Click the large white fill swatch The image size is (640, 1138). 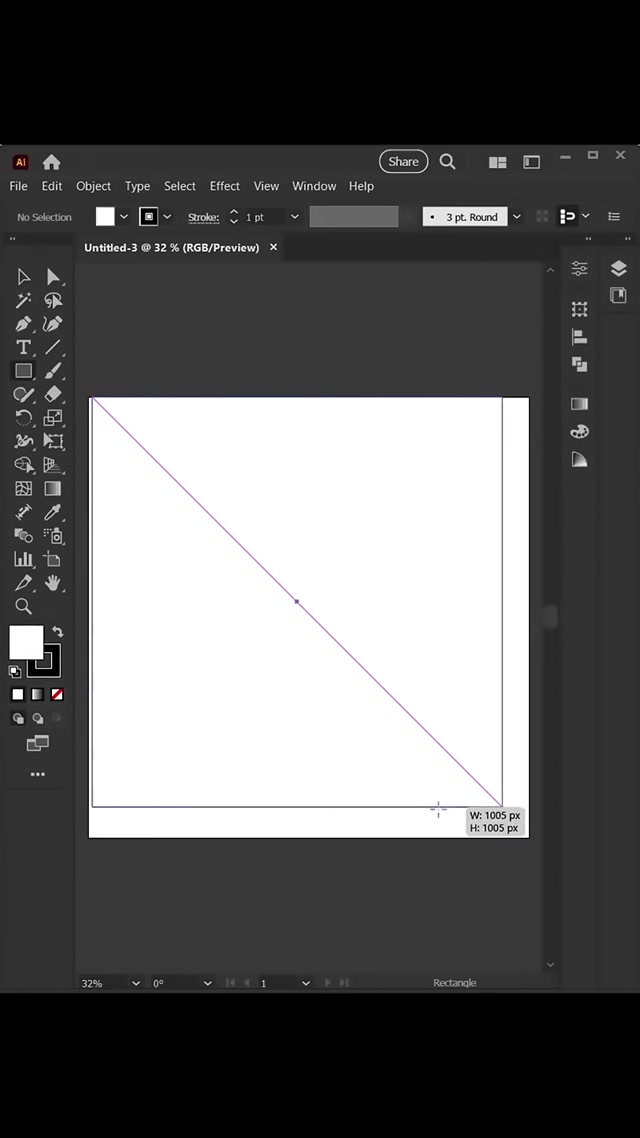pyautogui.click(x=26, y=642)
